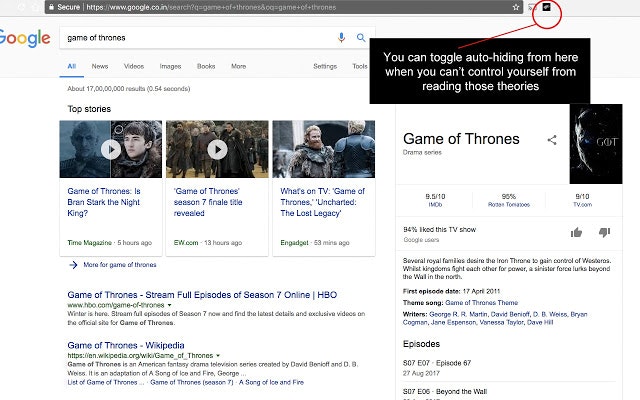Open the Google logo home link

point(25,38)
